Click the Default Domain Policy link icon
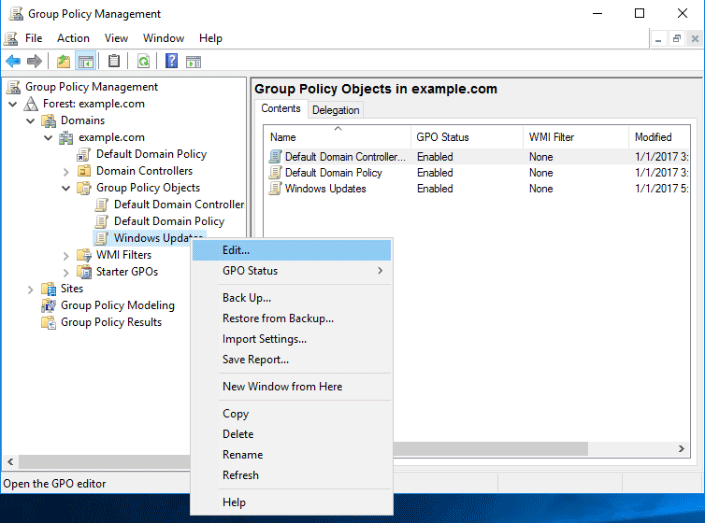This screenshot has height=523, width=705. pyautogui.click(x=84, y=154)
